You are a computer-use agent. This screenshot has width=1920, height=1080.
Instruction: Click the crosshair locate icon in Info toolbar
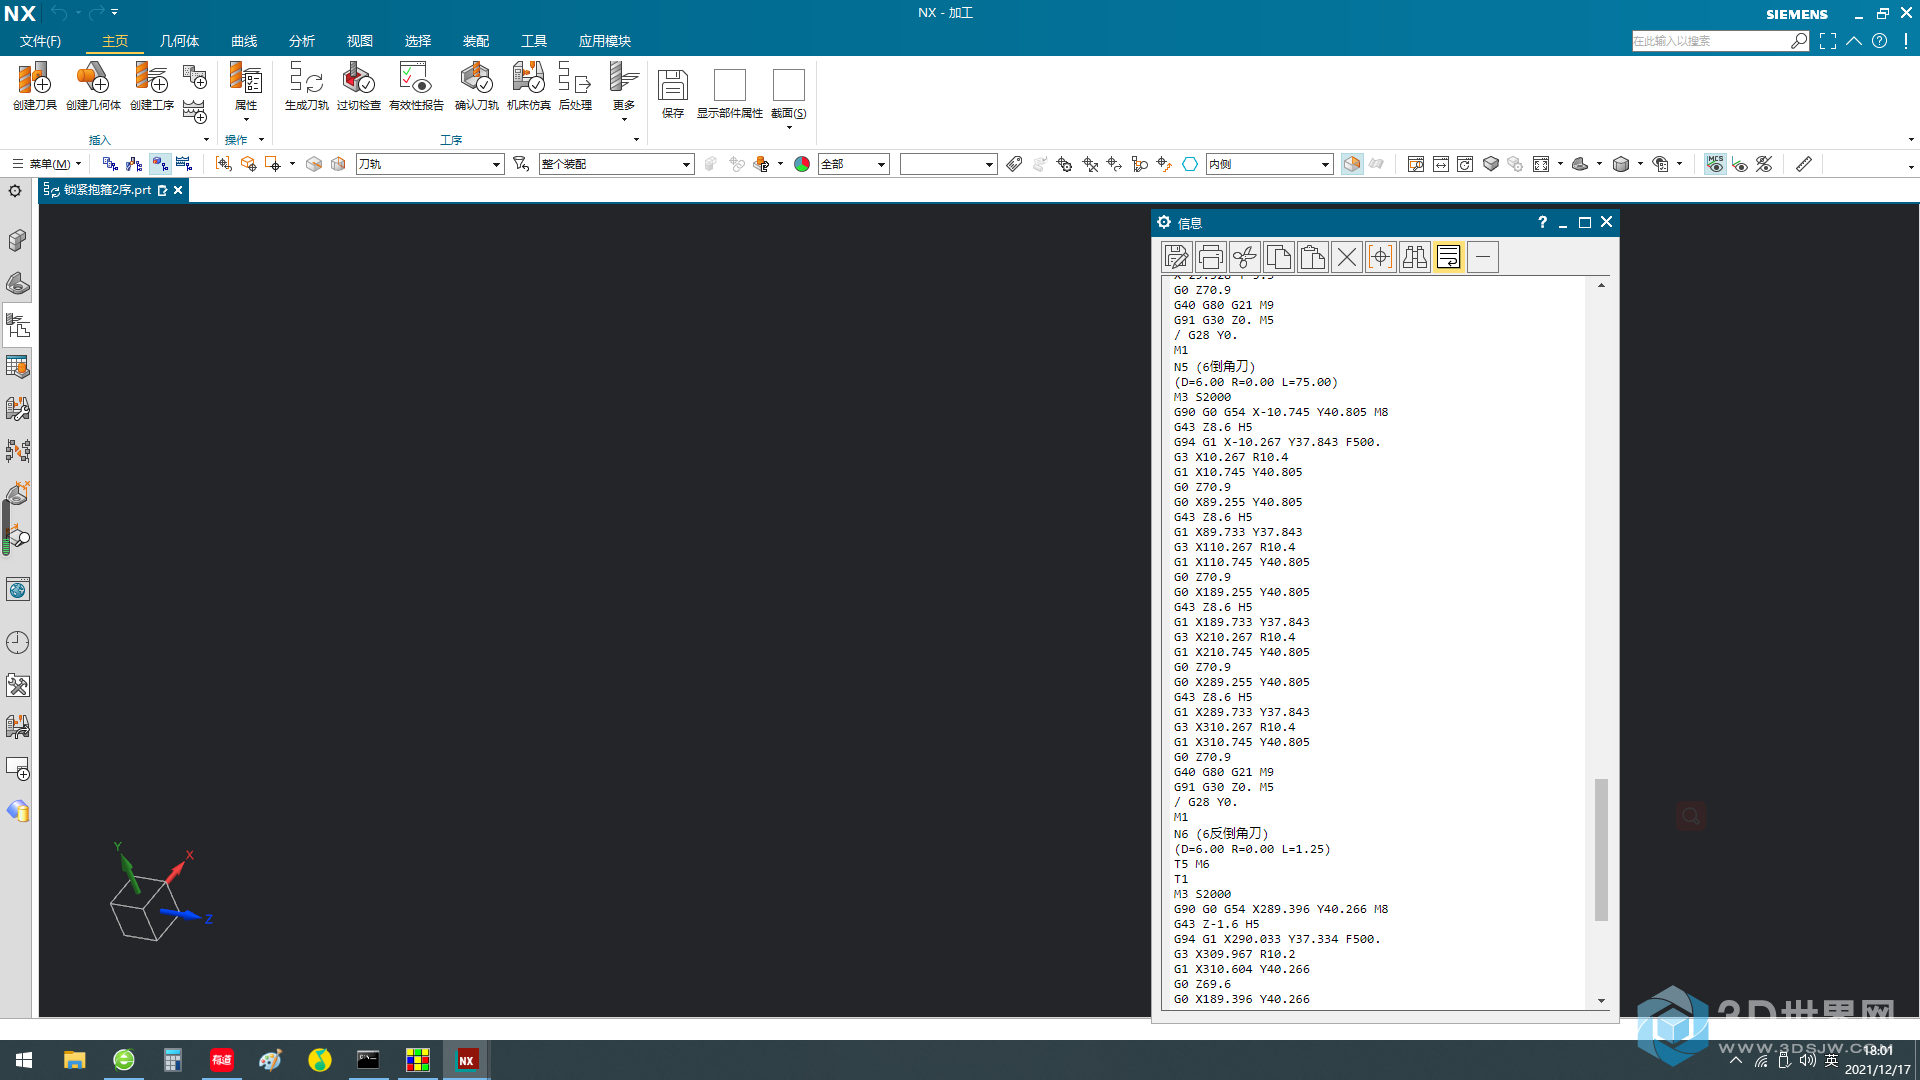click(x=1381, y=257)
